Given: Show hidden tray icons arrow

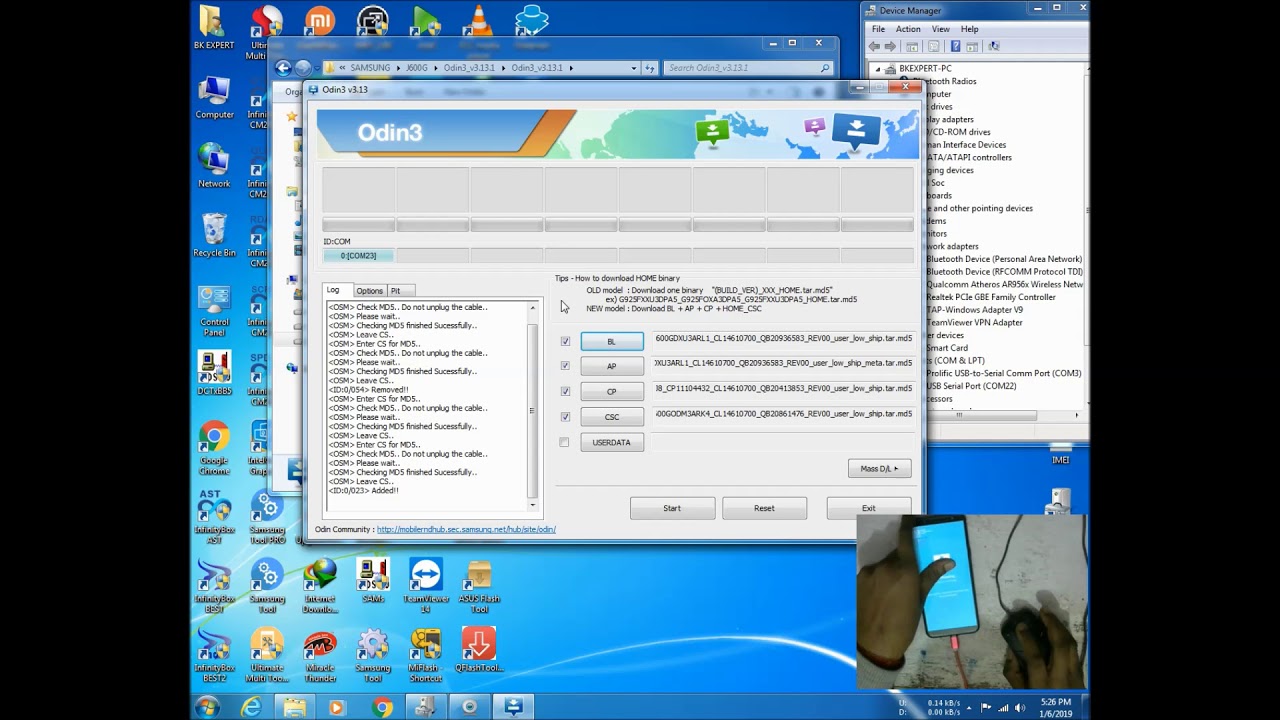Looking at the screenshot, I should coord(967,707).
